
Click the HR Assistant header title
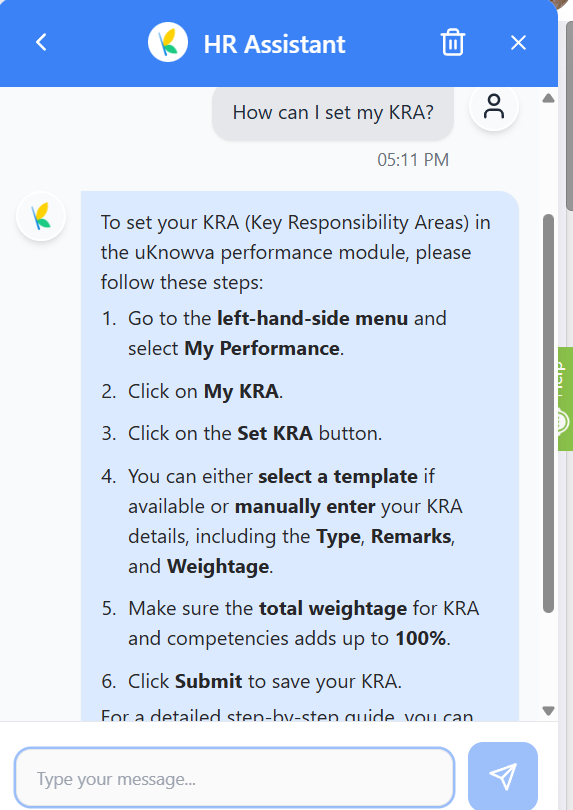point(274,44)
